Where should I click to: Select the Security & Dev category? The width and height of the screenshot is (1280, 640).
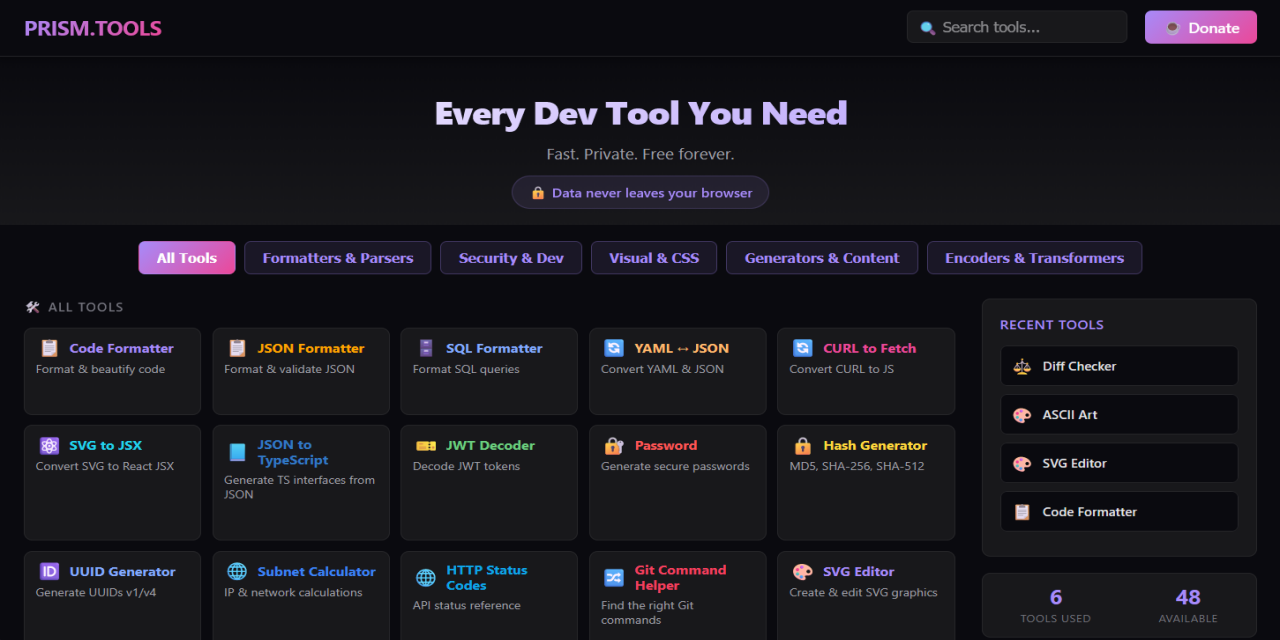tap(510, 257)
